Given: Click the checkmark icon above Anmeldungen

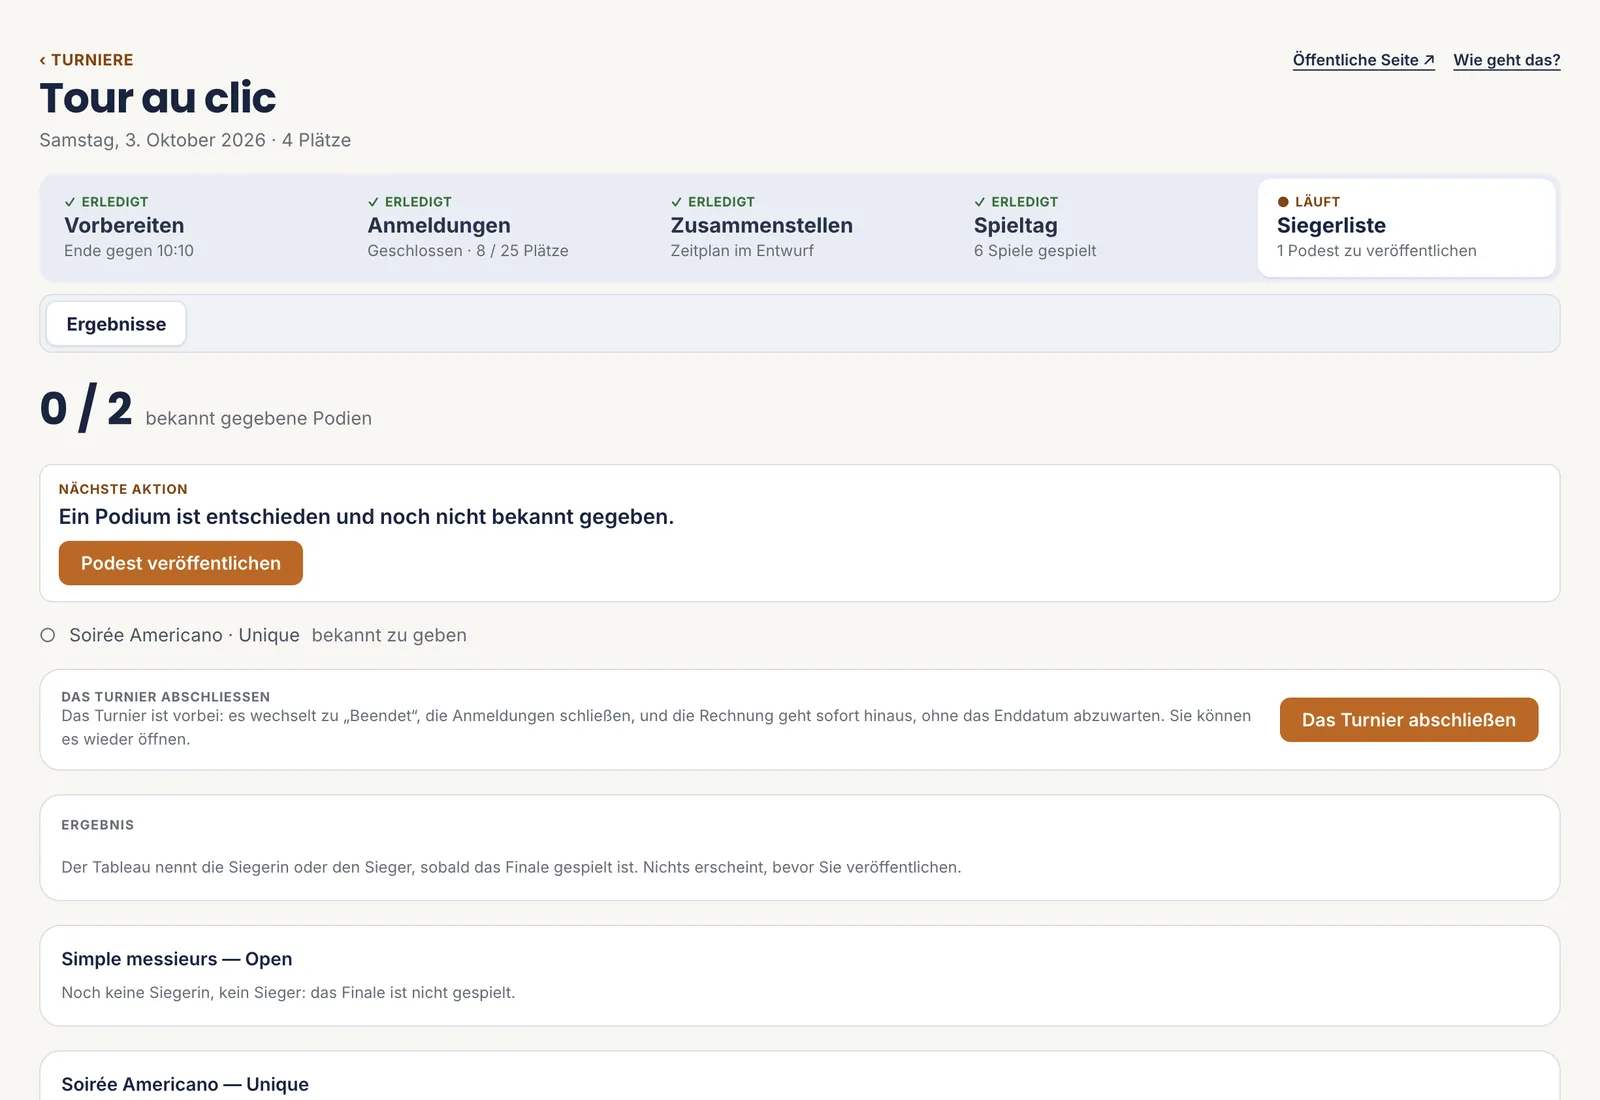Looking at the screenshot, I should coord(373,202).
